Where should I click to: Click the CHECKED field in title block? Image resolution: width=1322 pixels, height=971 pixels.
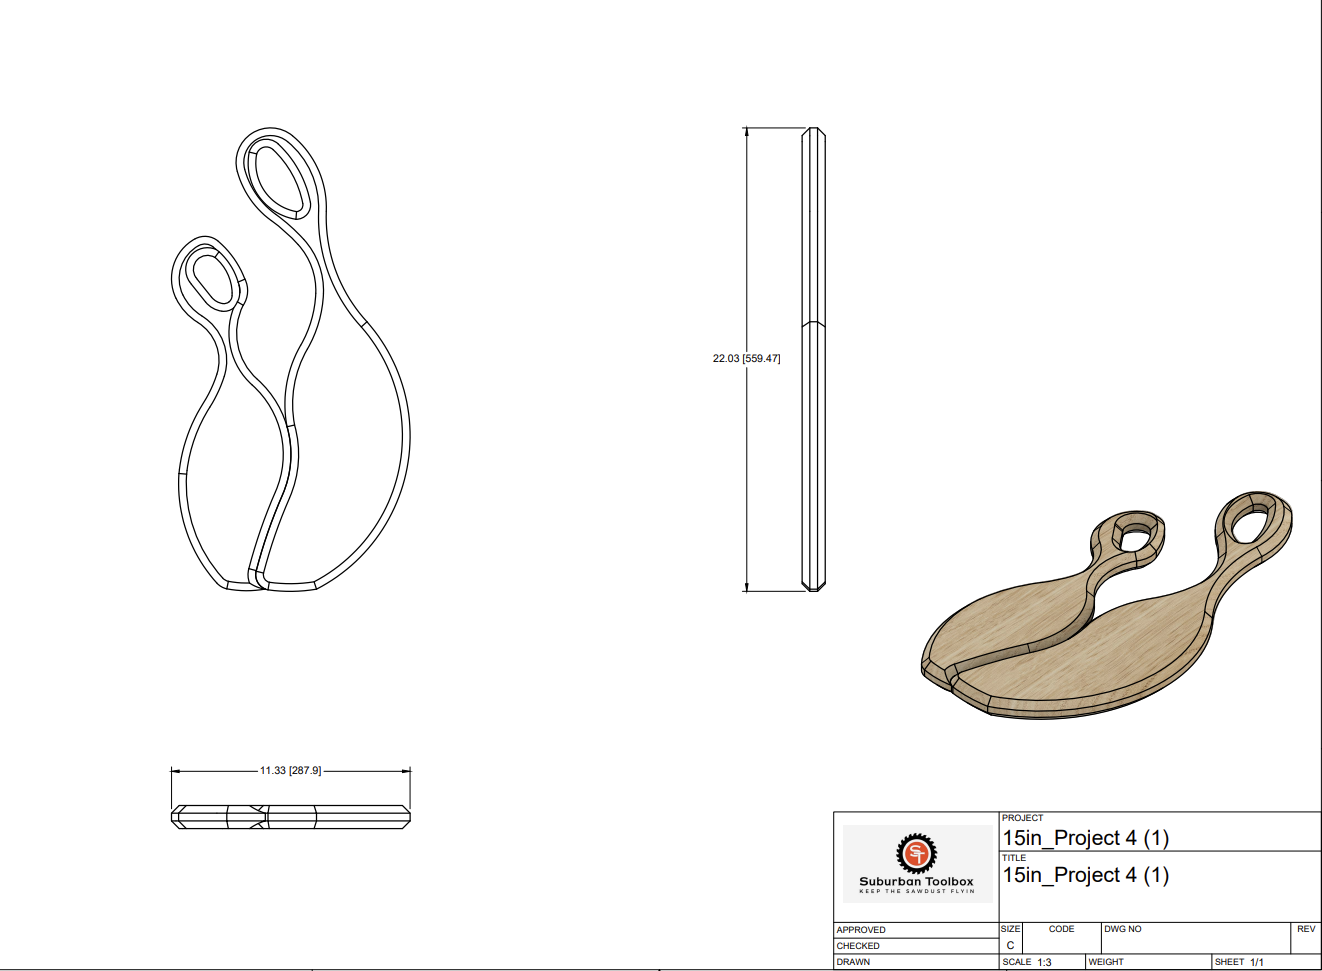coord(858,946)
